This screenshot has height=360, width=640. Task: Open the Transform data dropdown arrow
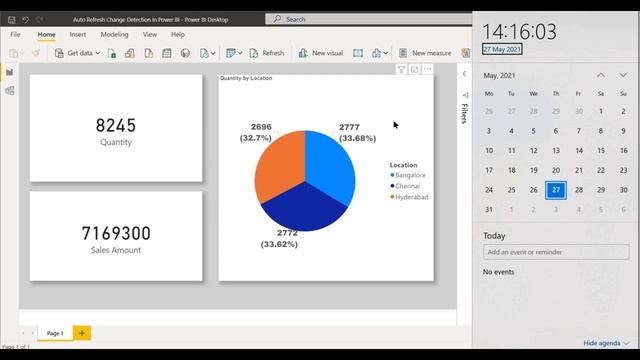(x=240, y=53)
